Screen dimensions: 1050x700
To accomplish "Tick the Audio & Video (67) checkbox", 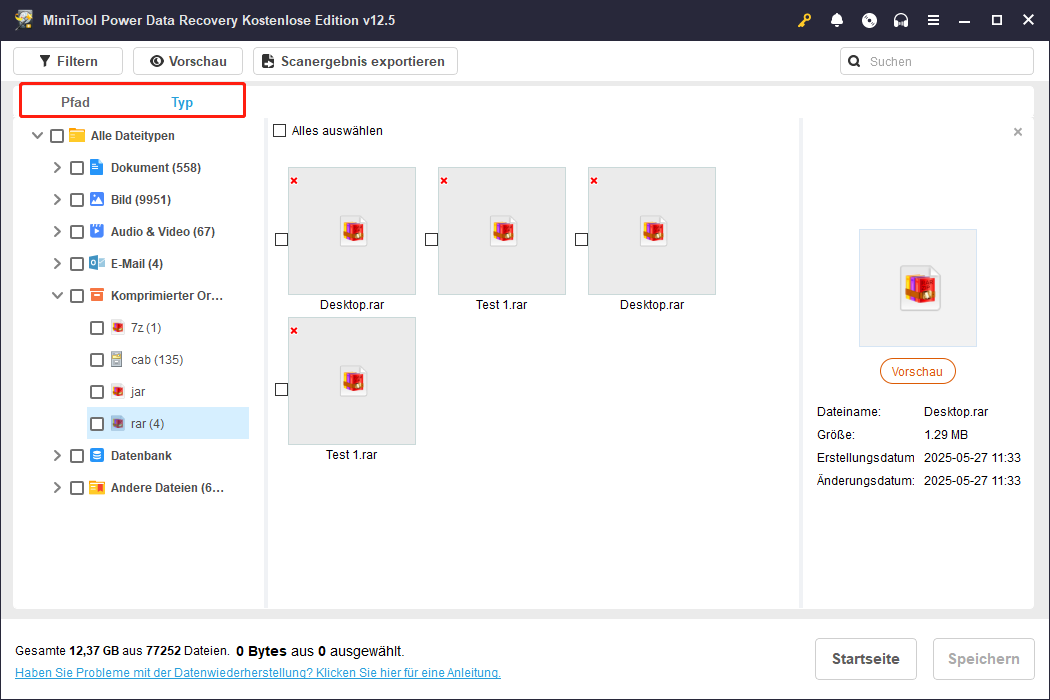I will coord(77,232).
